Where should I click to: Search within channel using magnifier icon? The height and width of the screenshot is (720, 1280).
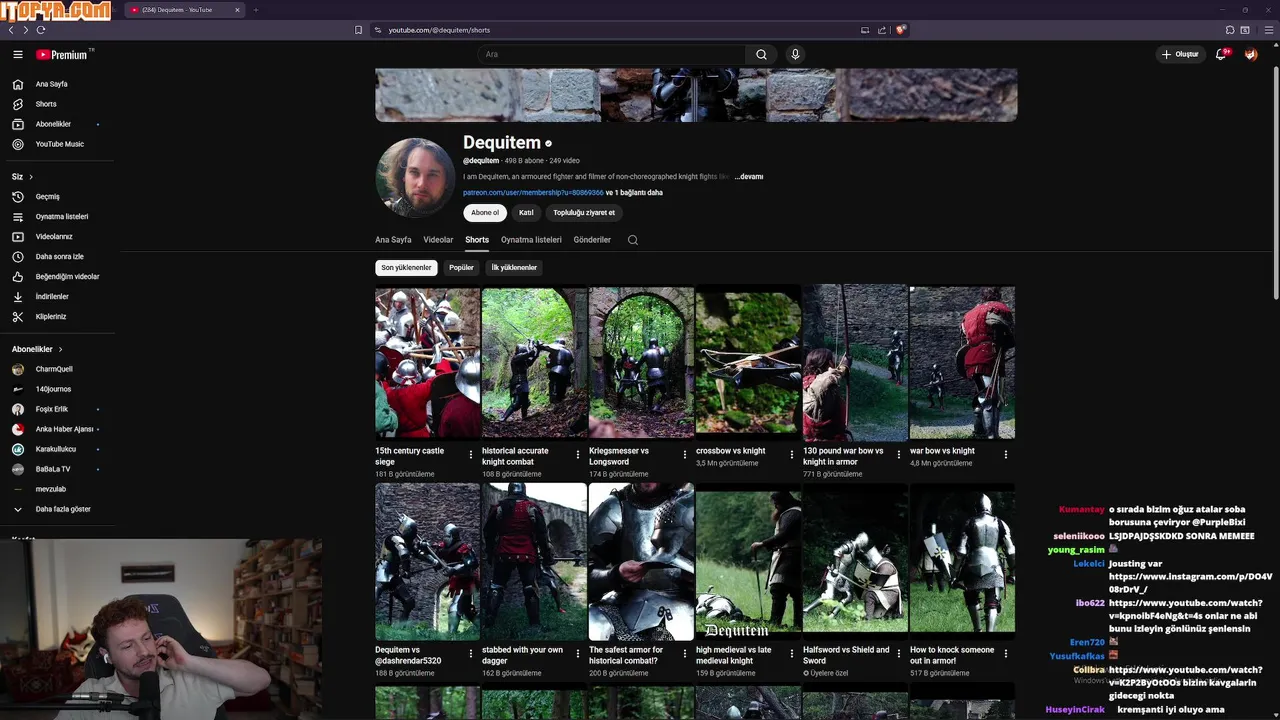tap(632, 240)
